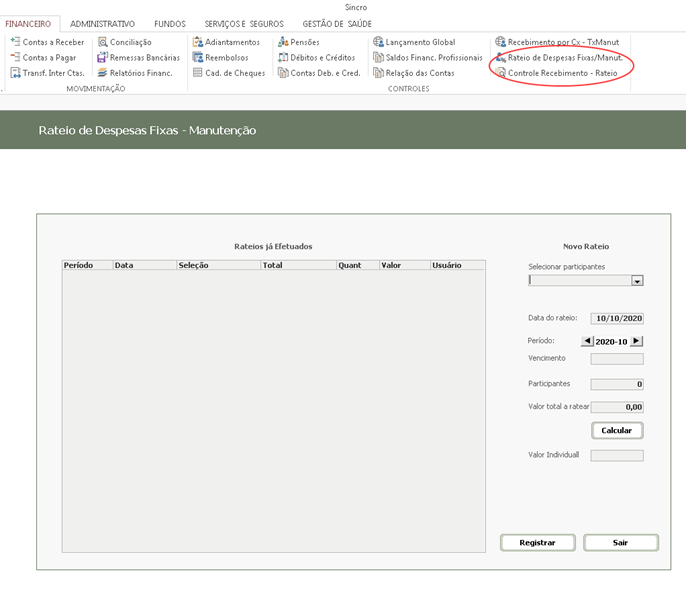Open Controle Recebimento - Rateio
This screenshot has height=593, width=686.
[561, 73]
